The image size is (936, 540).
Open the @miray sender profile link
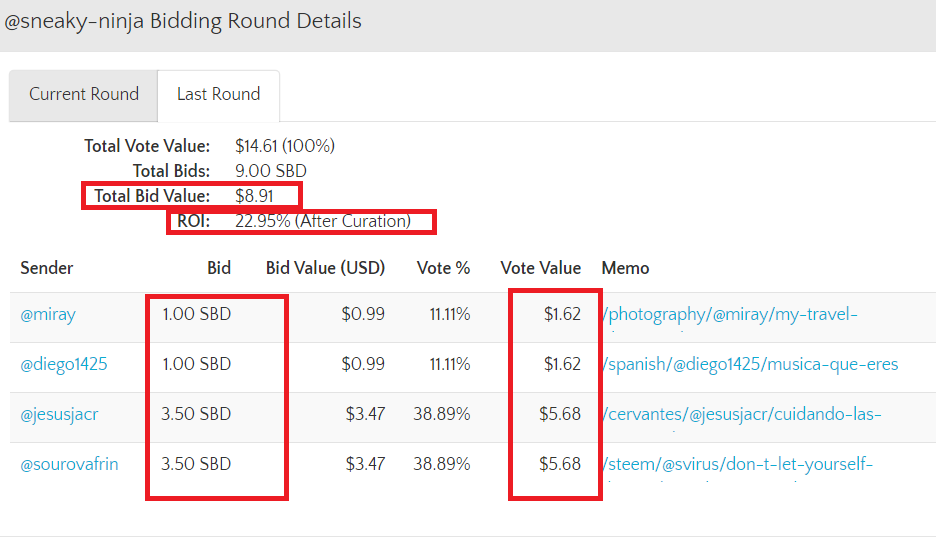(x=48, y=314)
